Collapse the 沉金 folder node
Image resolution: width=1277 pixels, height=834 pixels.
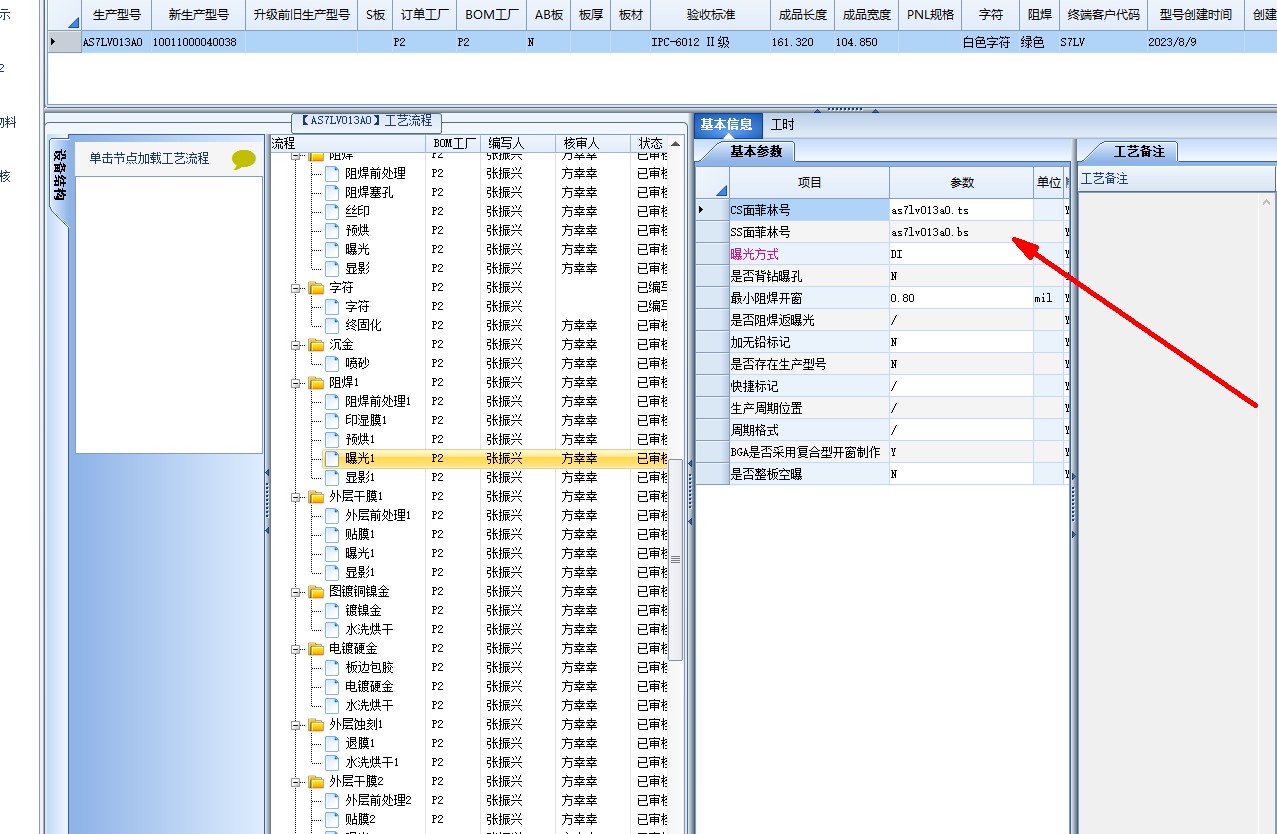point(296,344)
